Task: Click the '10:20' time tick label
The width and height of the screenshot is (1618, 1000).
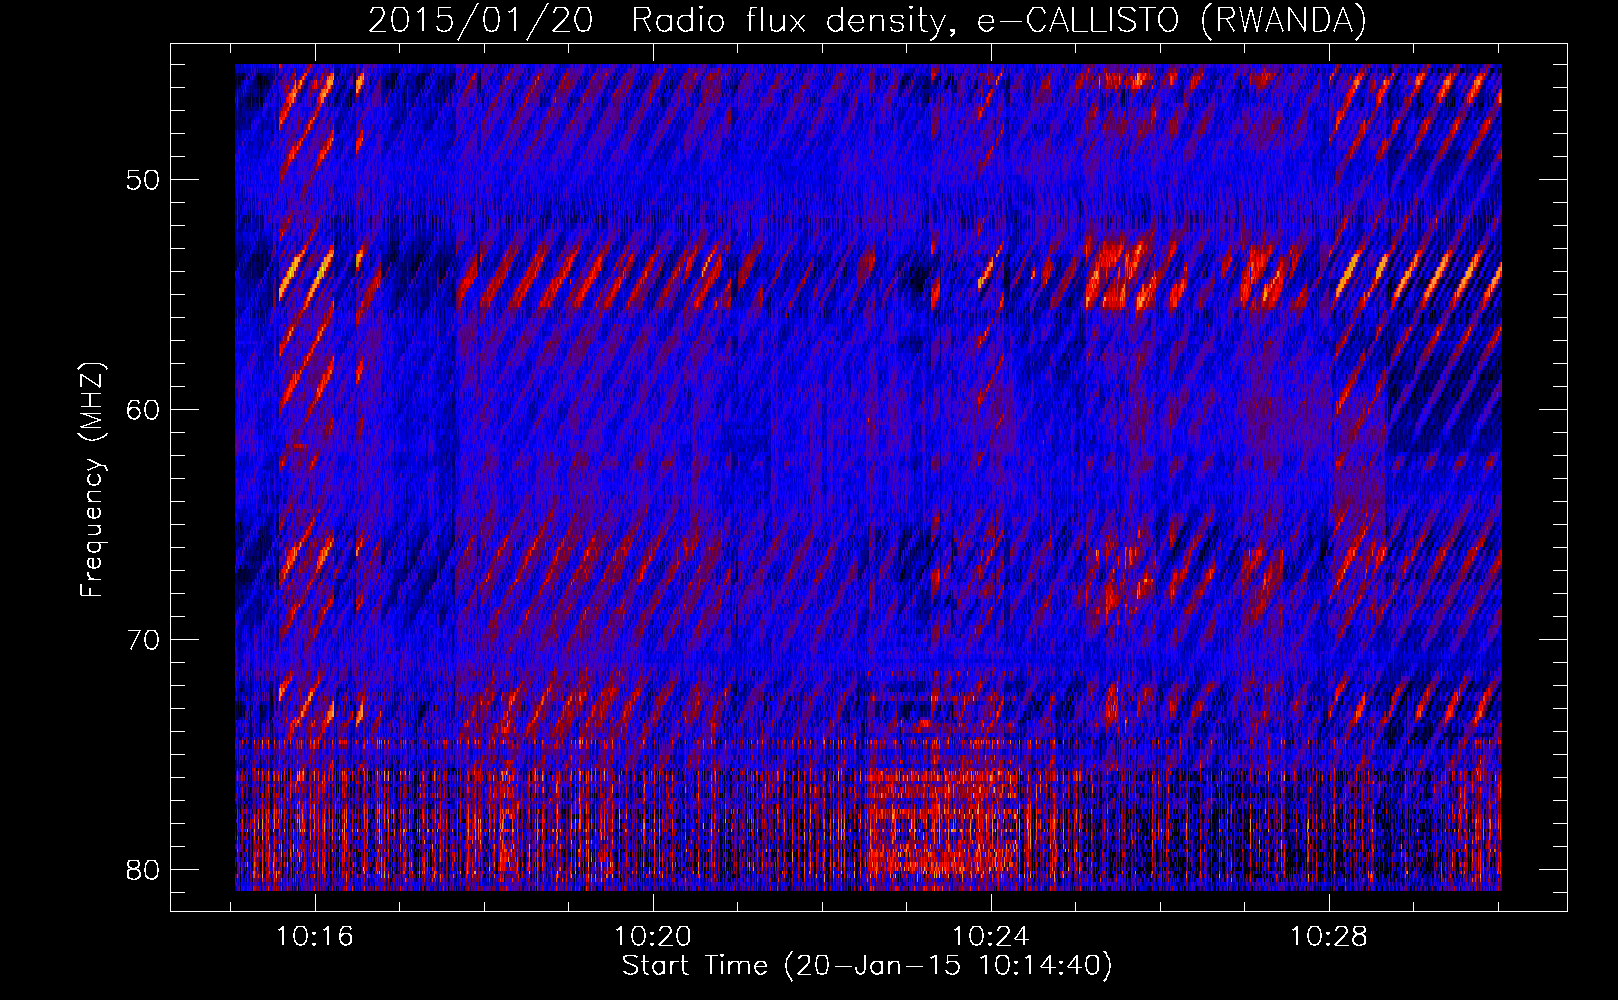Action: coord(653,937)
